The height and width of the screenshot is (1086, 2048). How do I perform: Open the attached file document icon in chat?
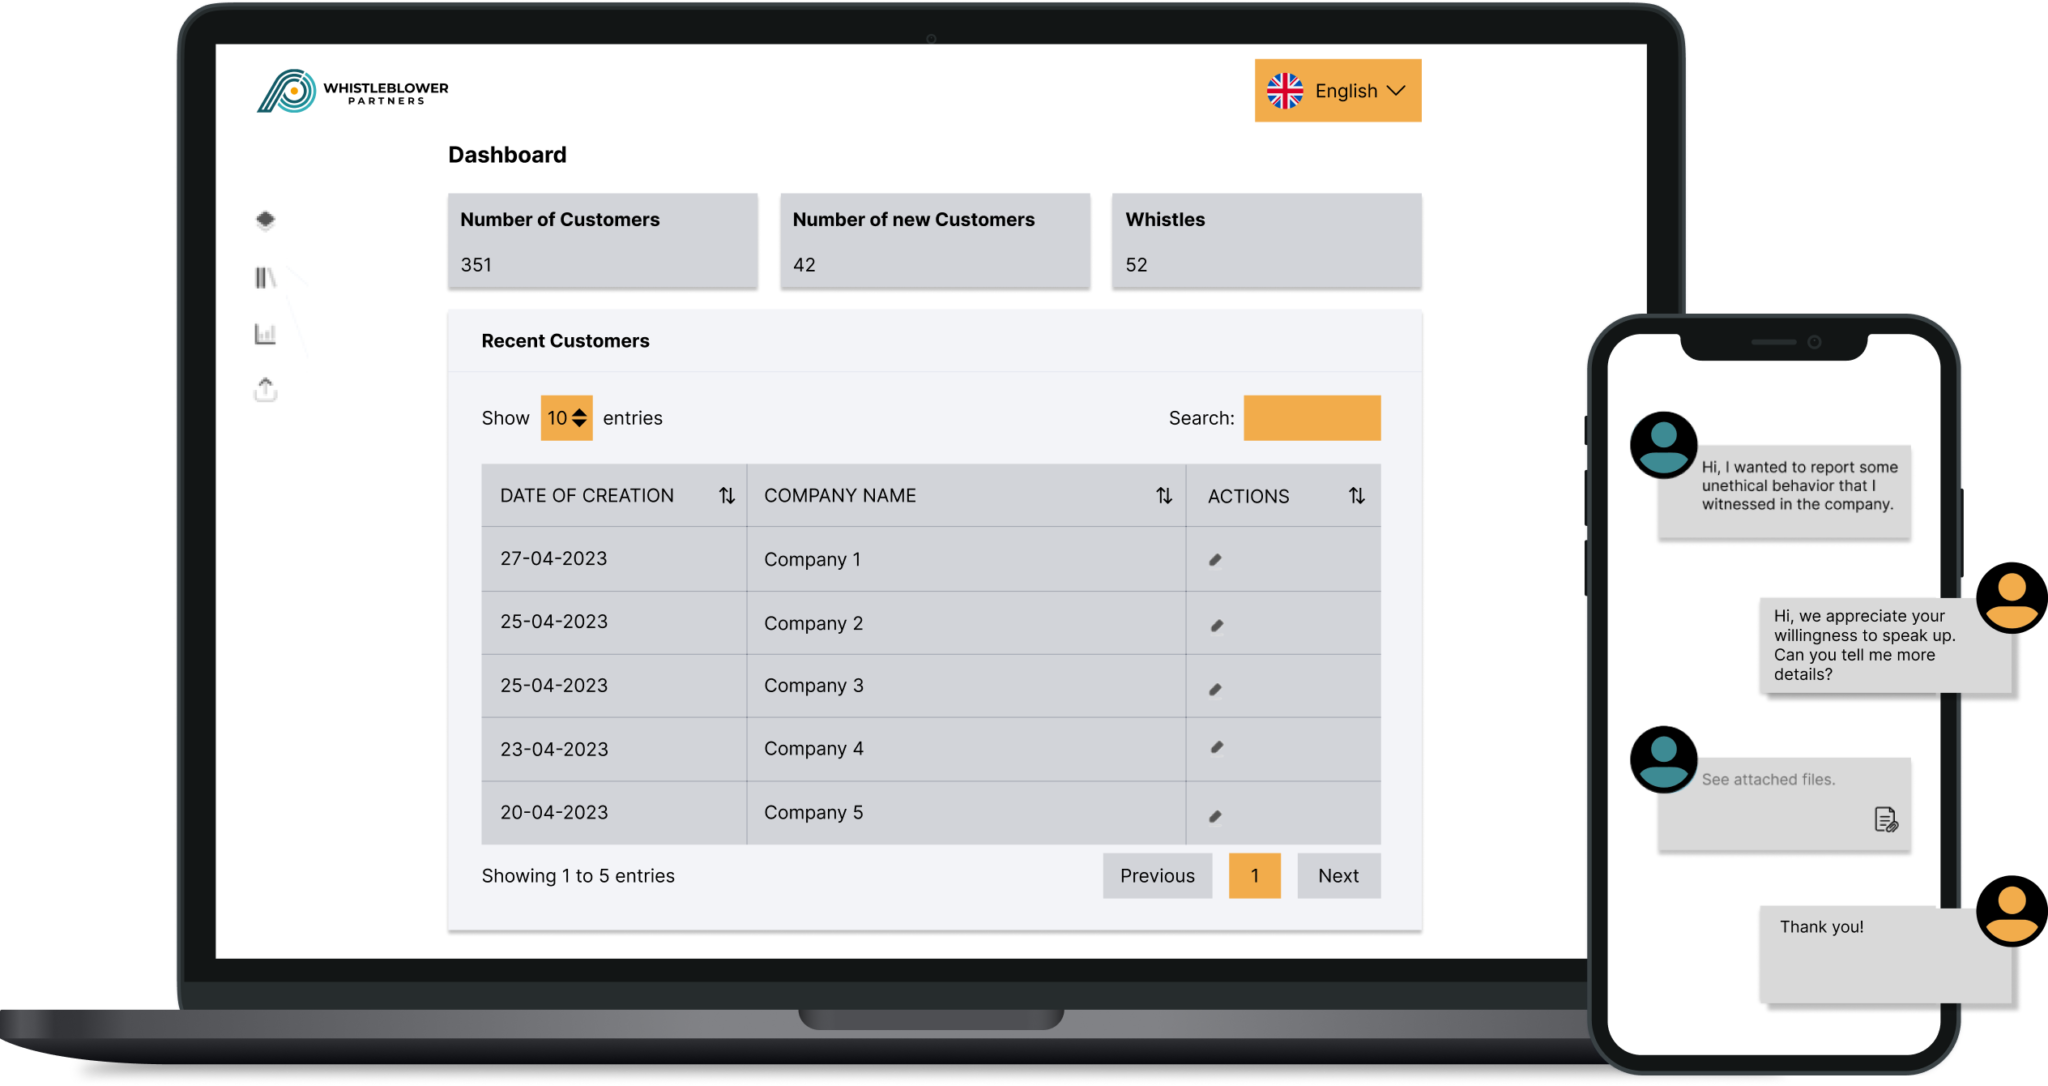[x=1885, y=820]
